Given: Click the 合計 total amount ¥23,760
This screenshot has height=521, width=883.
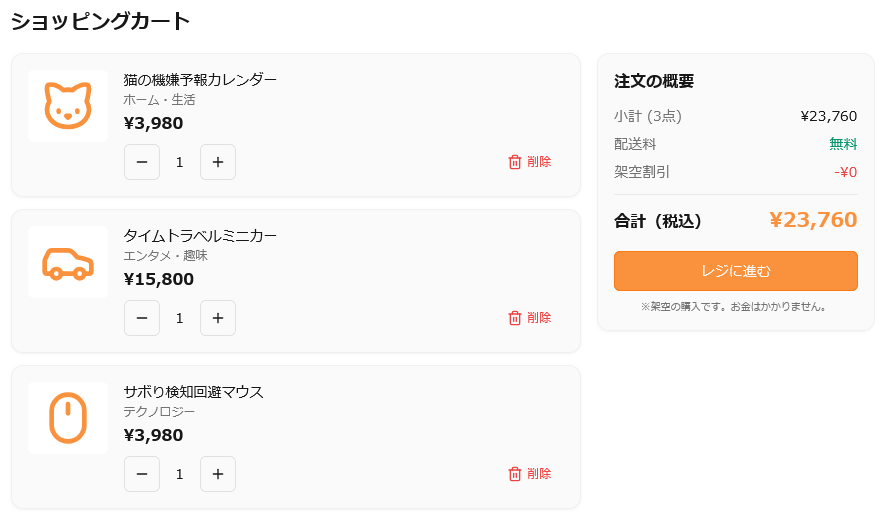Looking at the screenshot, I should (813, 220).
